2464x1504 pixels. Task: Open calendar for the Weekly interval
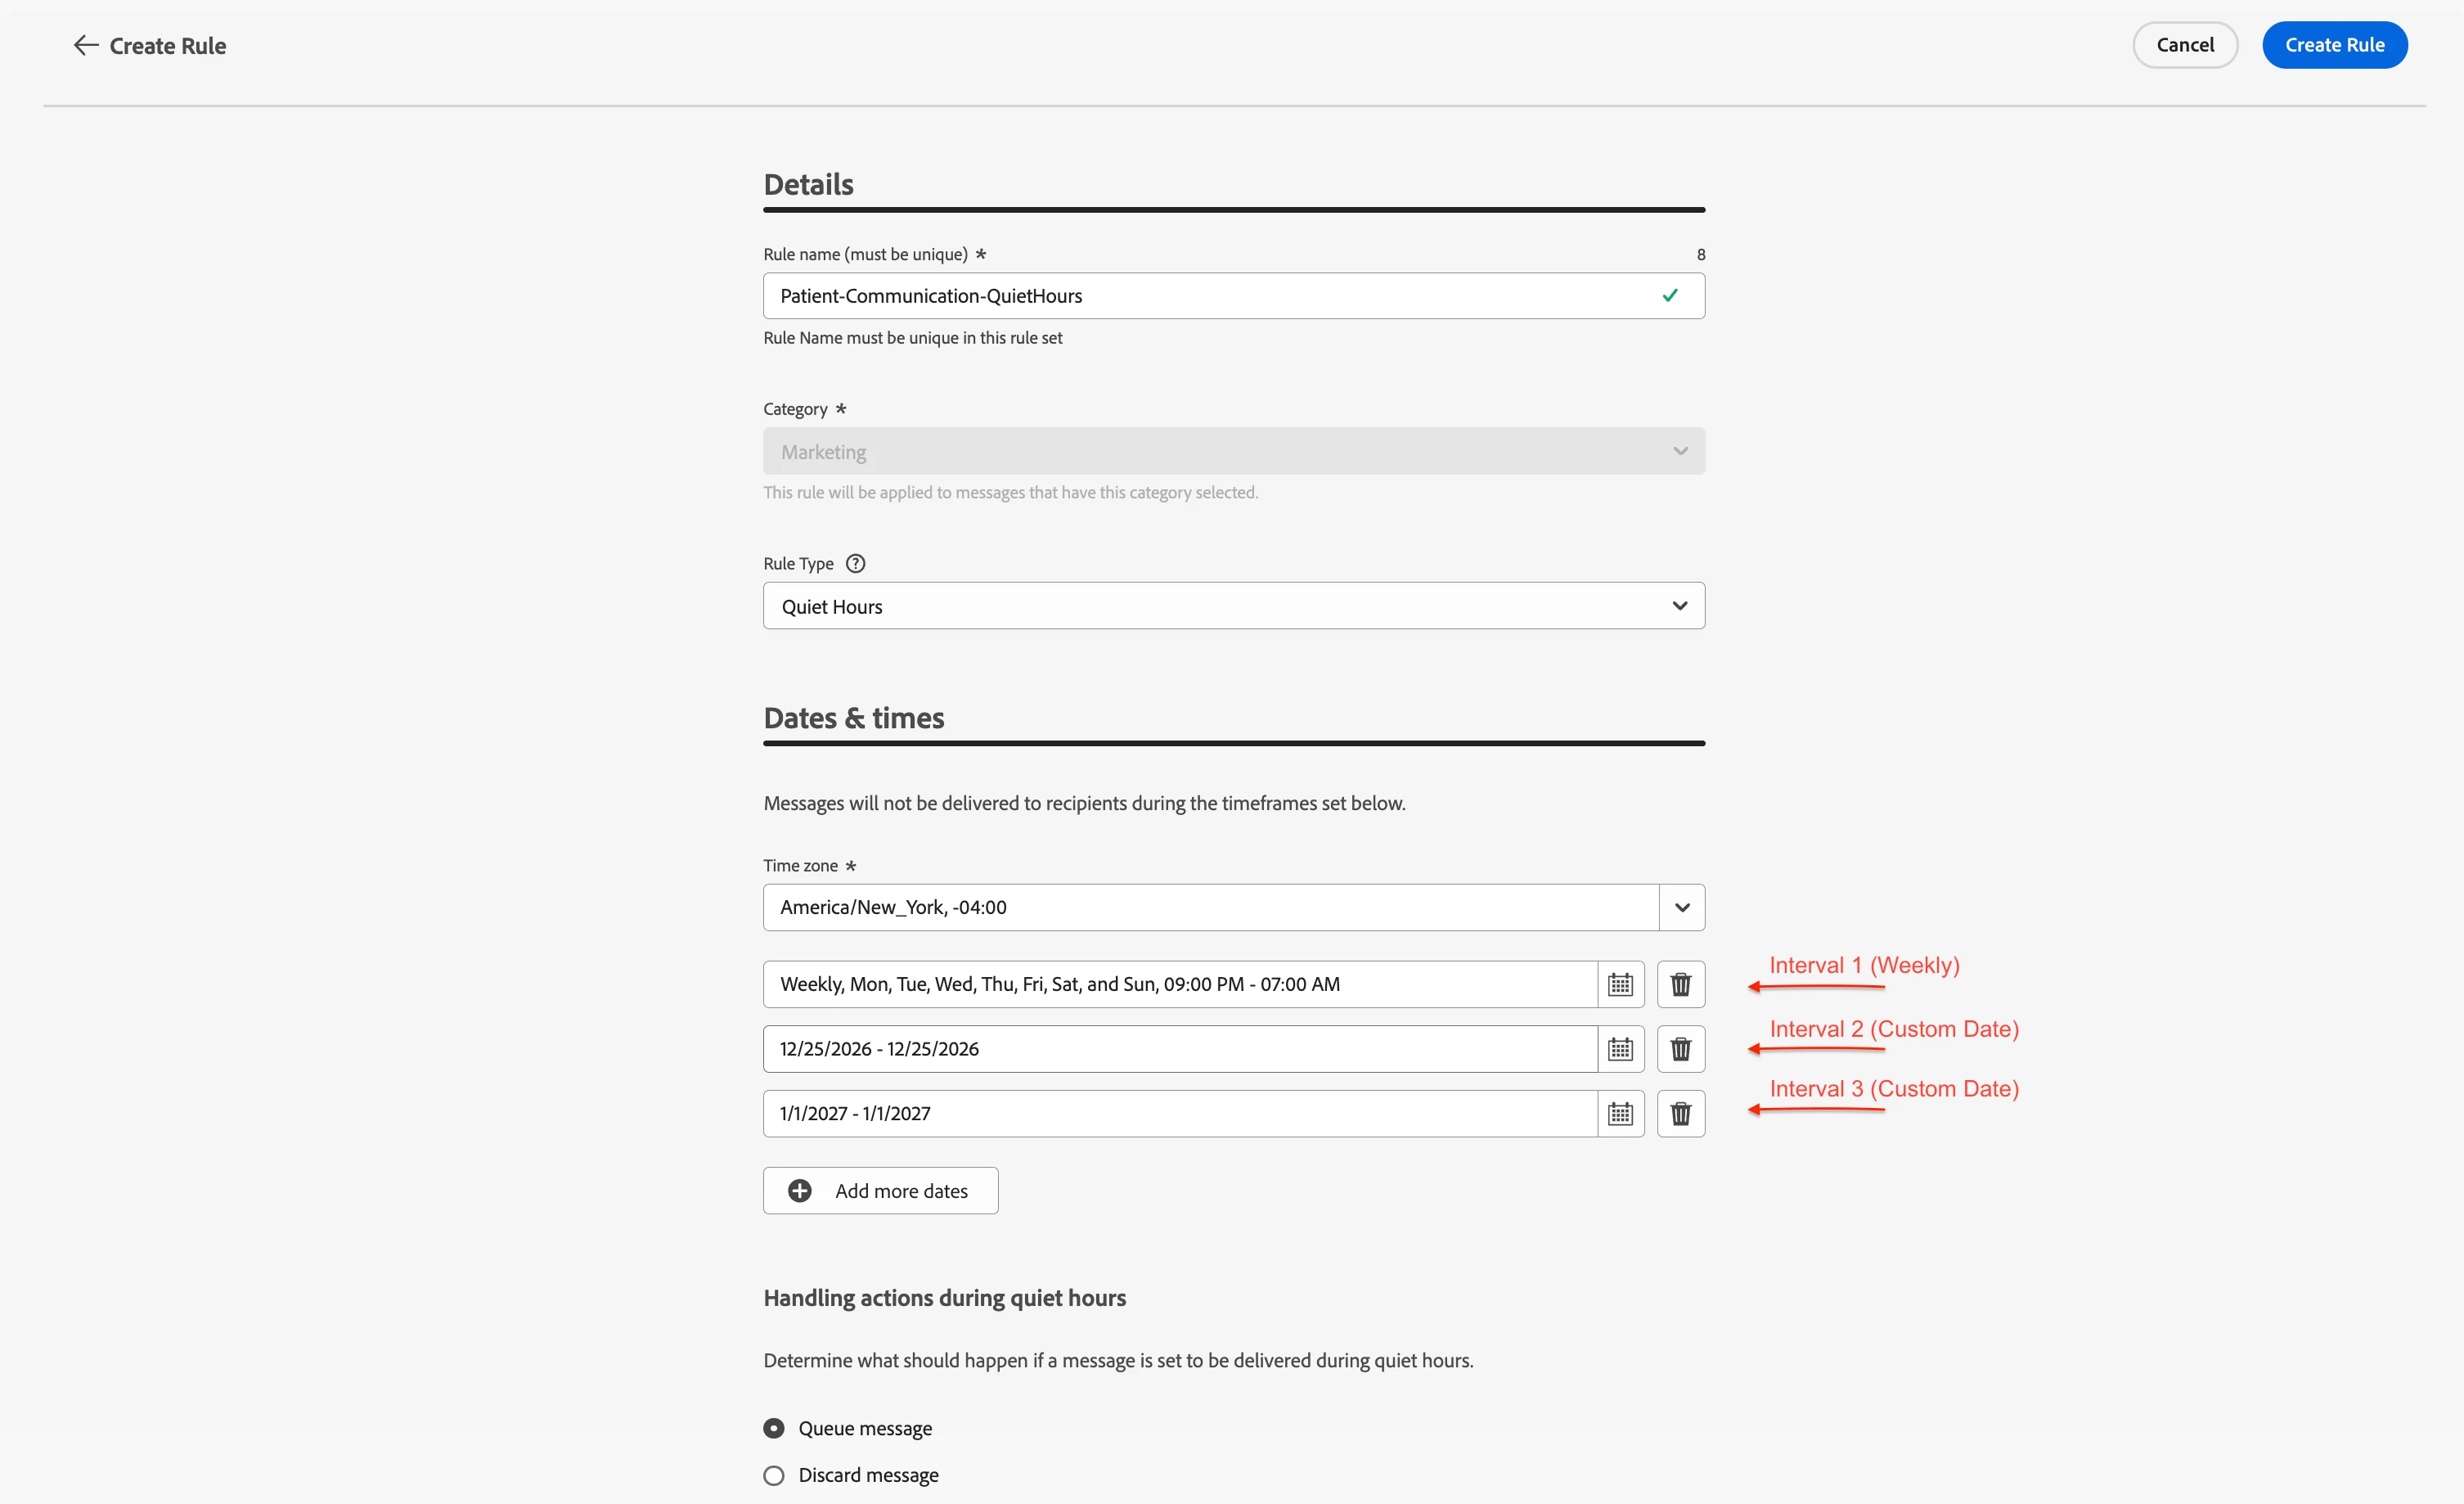pyautogui.click(x=1620, y=984)
